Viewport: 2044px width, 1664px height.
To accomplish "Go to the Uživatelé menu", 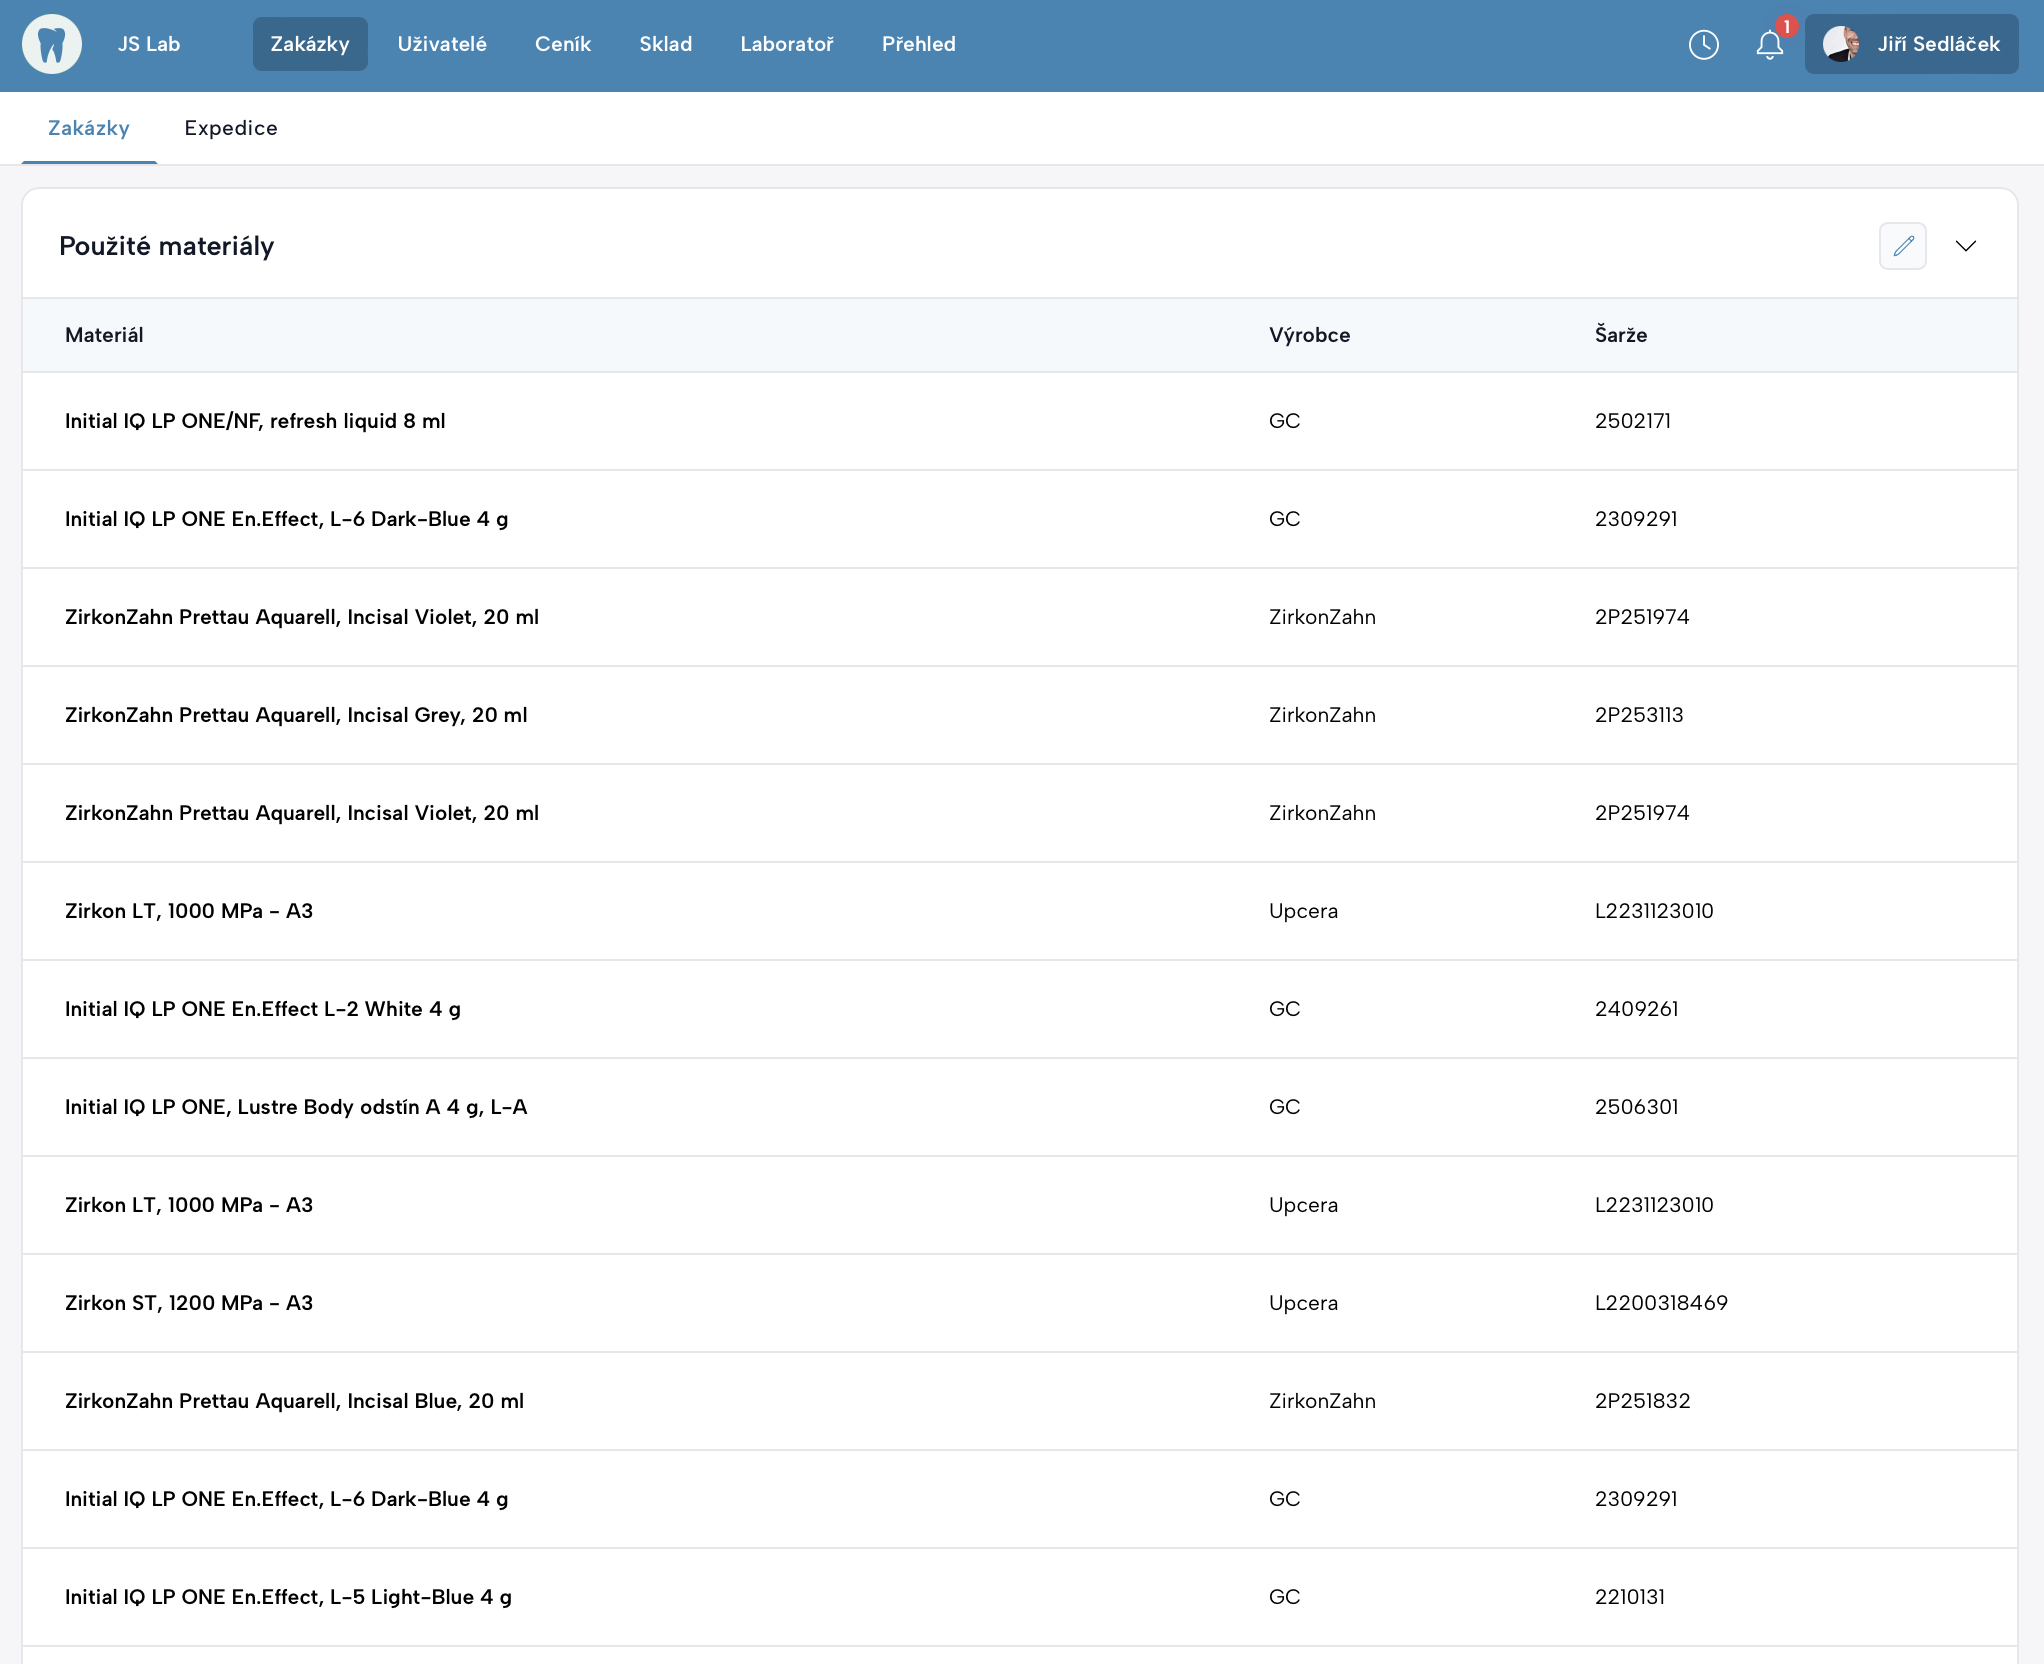I will 442,44.
